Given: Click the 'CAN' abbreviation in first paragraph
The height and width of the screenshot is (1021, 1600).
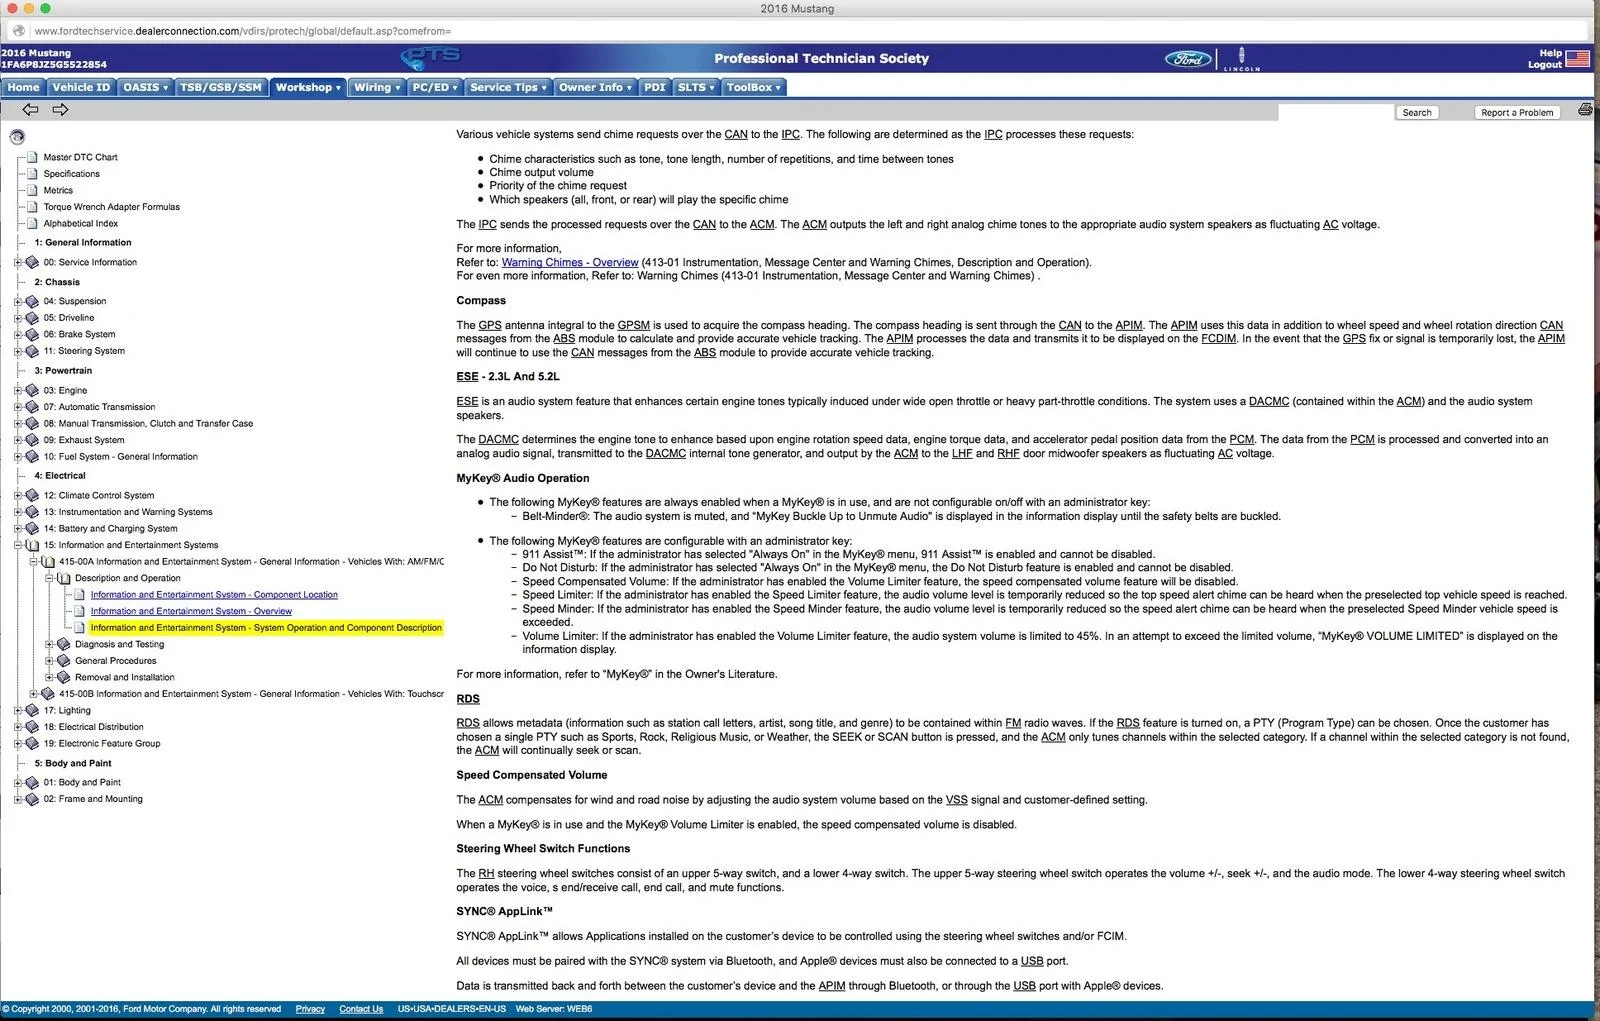Looking at the screenshot, I should pyautogui.click(x=736, y=134).
